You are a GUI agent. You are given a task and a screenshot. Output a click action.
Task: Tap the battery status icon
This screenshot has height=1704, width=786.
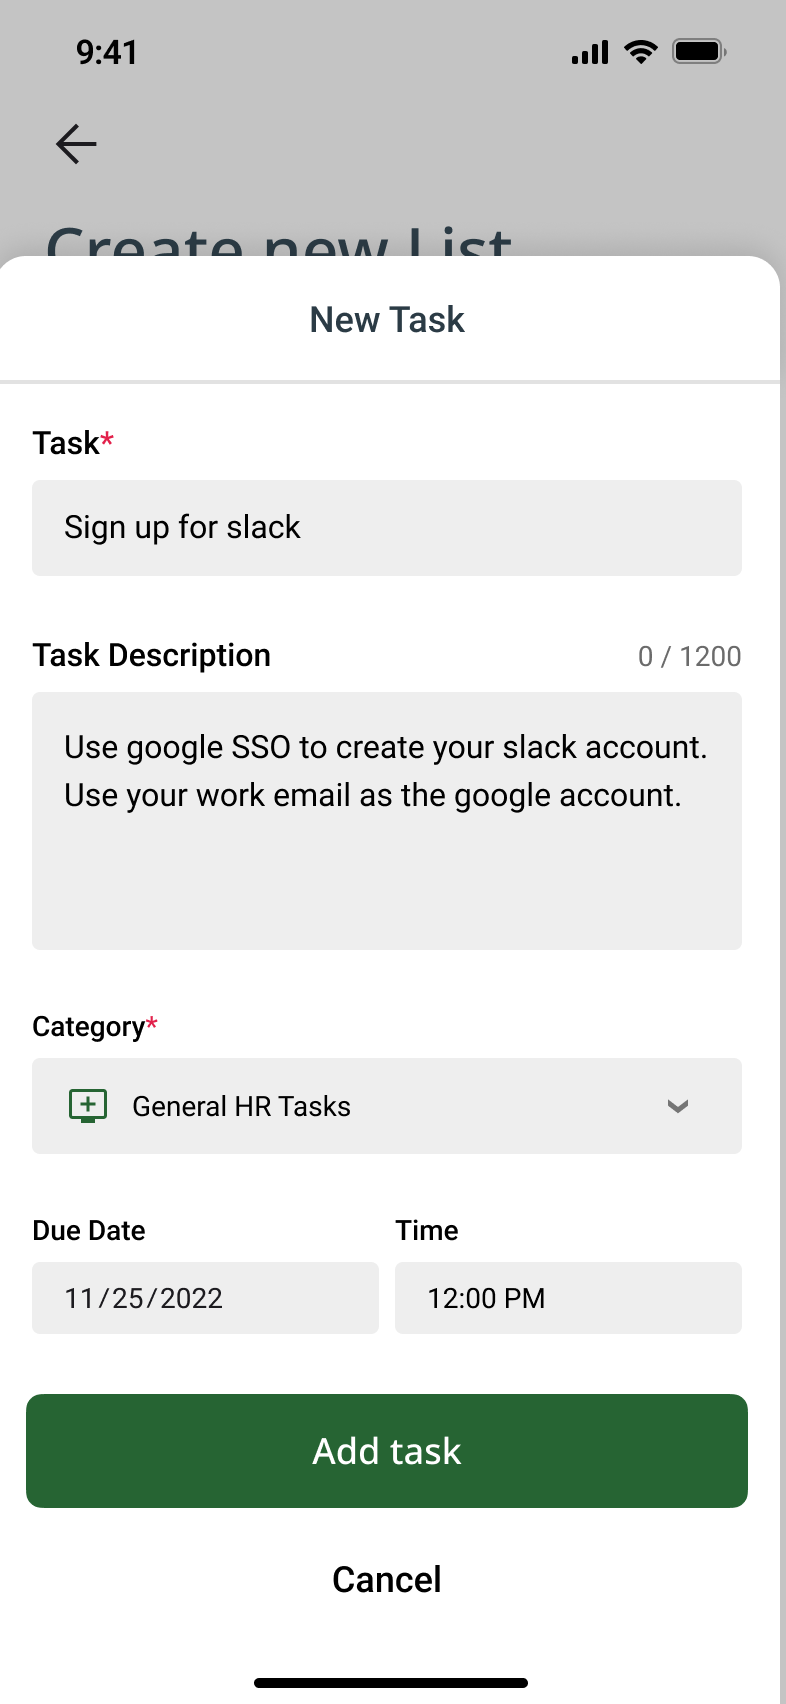point(699,52)
